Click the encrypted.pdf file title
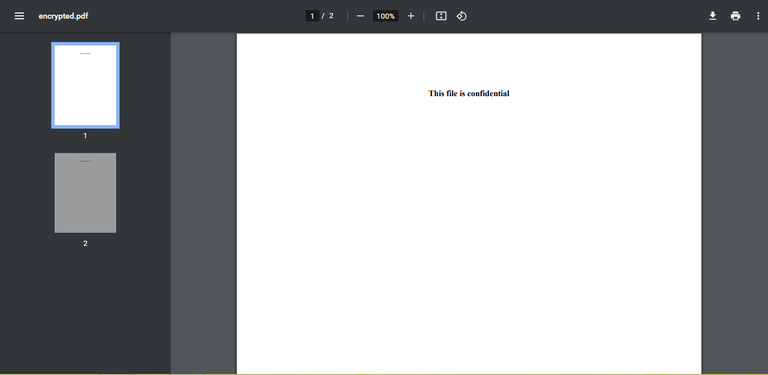Viewport: 768px width, 375px height. coord(63,16)
